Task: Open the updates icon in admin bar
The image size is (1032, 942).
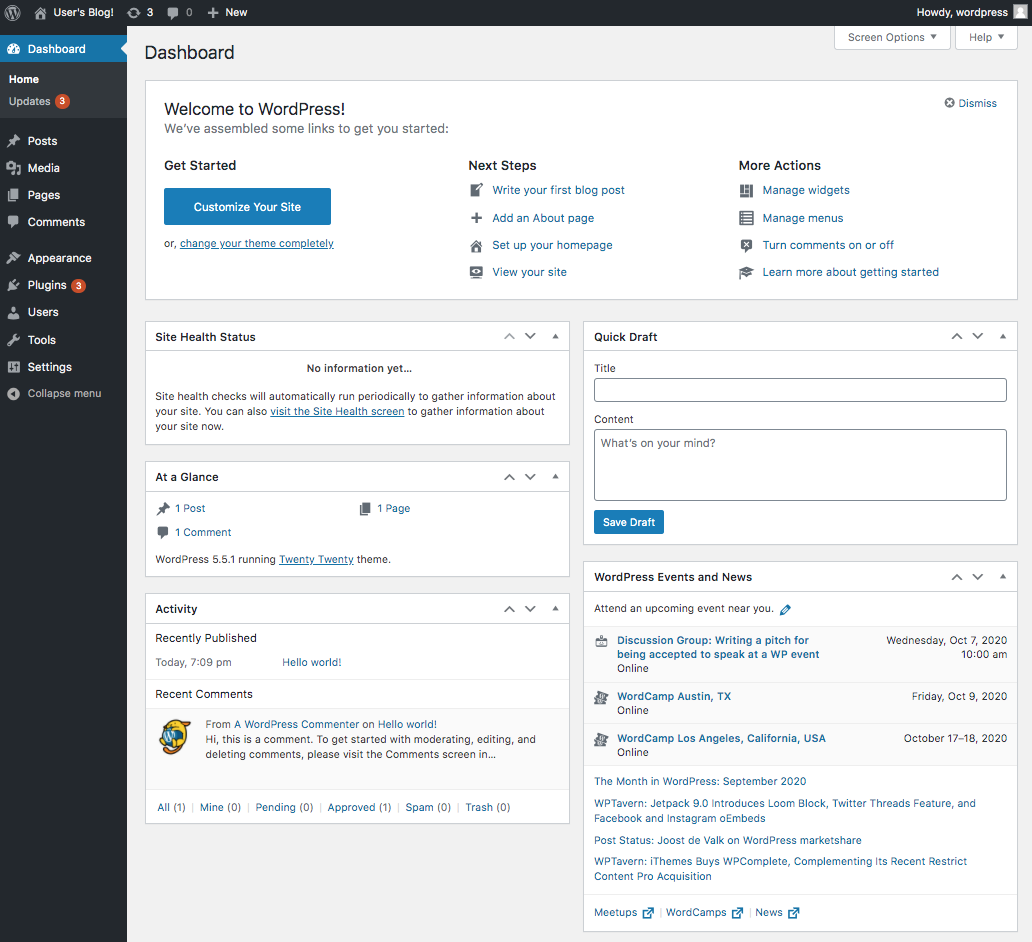Action: [134, 13]
